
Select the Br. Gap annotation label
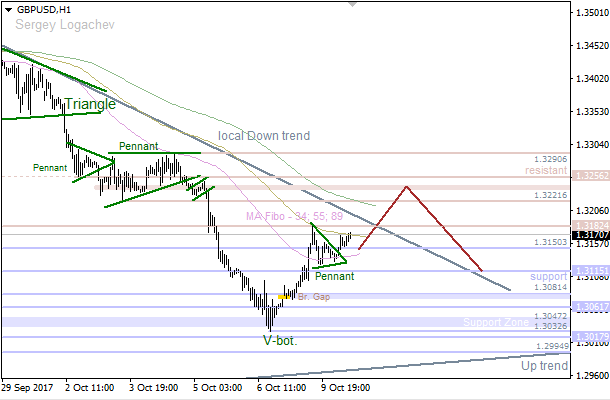(313, 297)
